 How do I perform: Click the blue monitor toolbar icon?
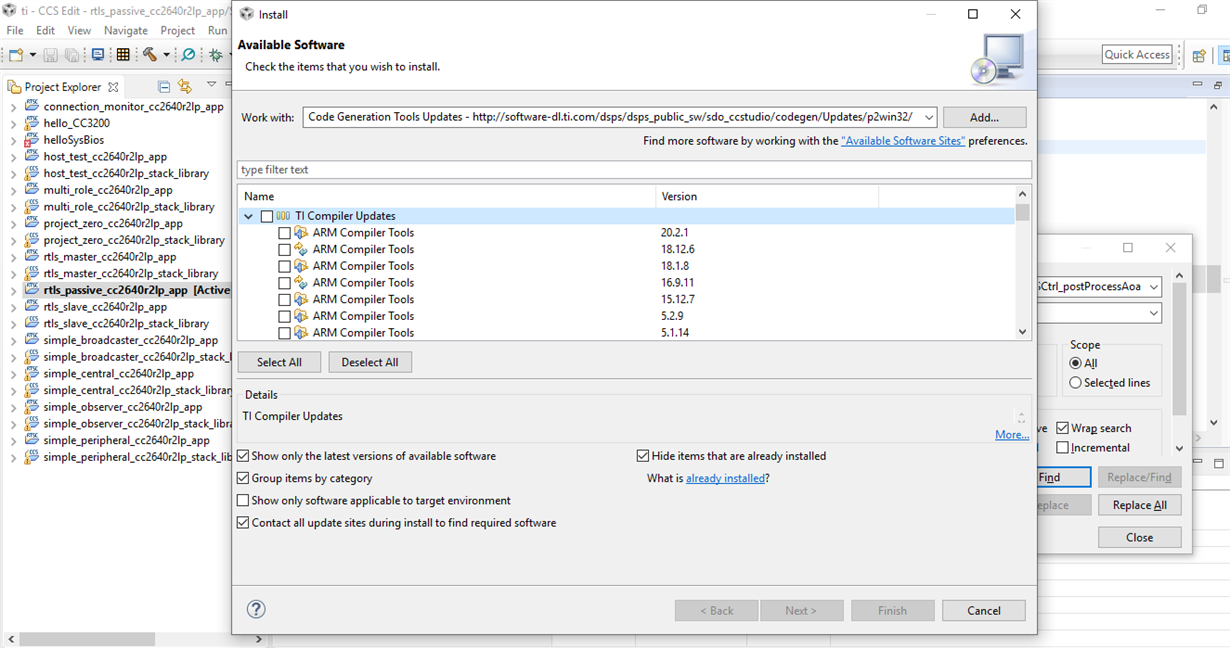pos(98,55)
